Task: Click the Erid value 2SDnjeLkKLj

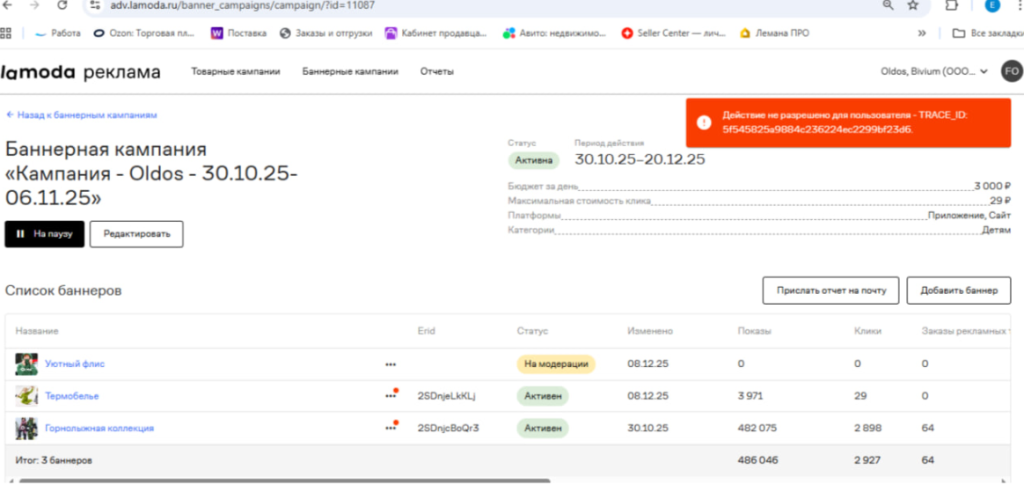Action: tap(447, 396)
